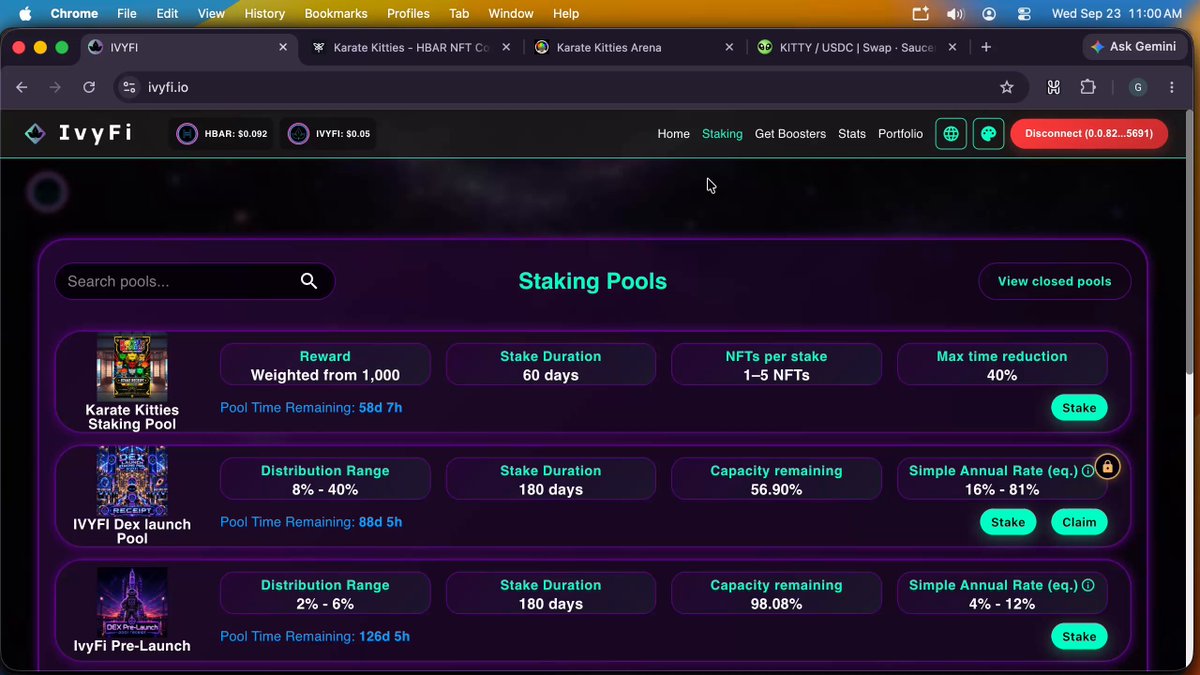Image resolution: width=1200 pixels, height=675 pixels.
Task: Open the language globe icon
Action: pos(951,134)
